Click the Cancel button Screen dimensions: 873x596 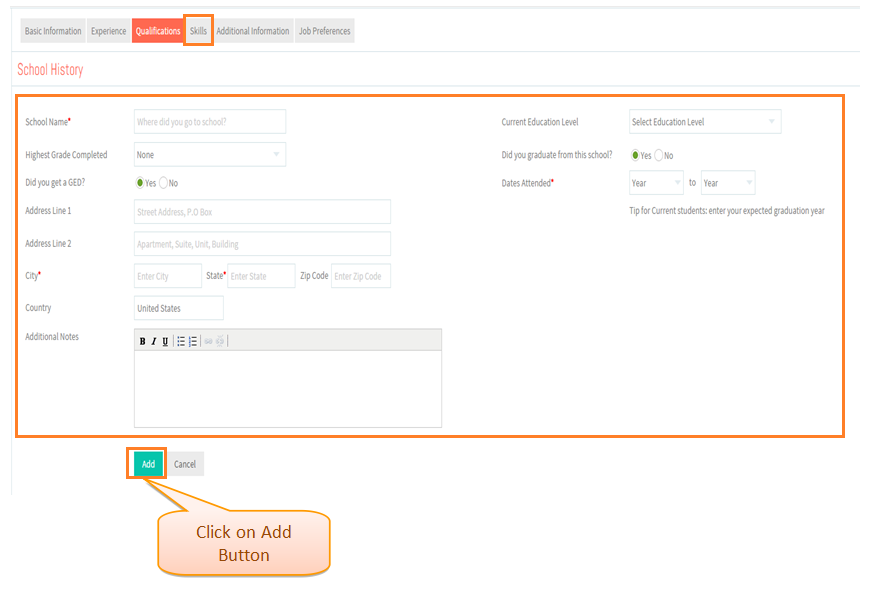[x=185, y=464]
